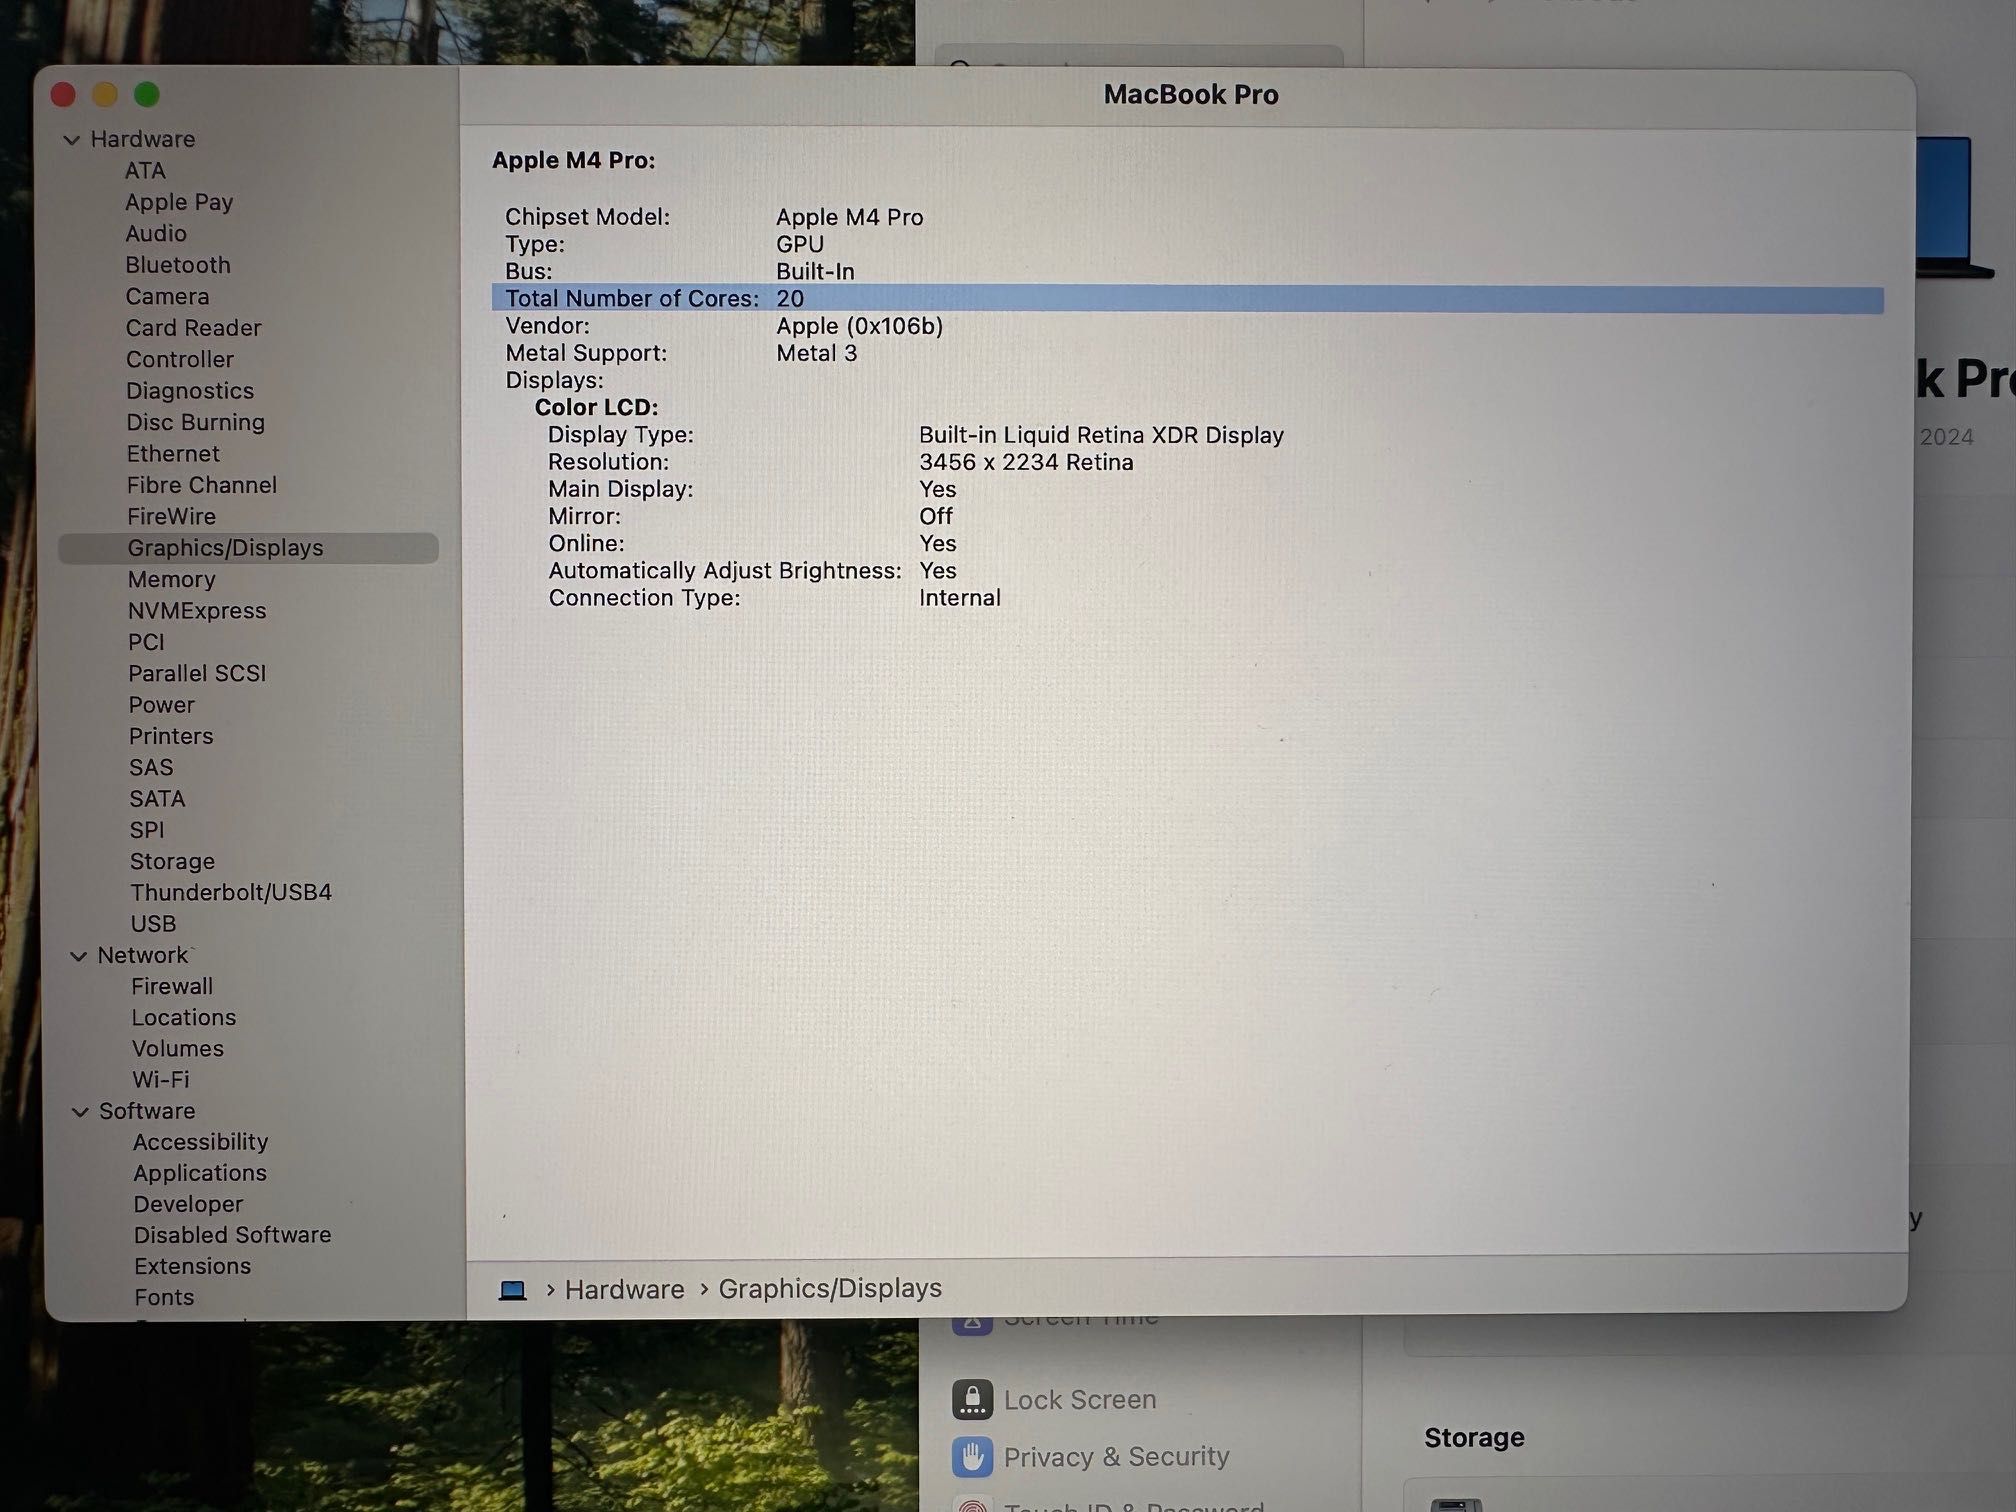This screenshot has height=1512, width=2016.
Task: Select Printers in the sidebar
Action: point(171,736)
